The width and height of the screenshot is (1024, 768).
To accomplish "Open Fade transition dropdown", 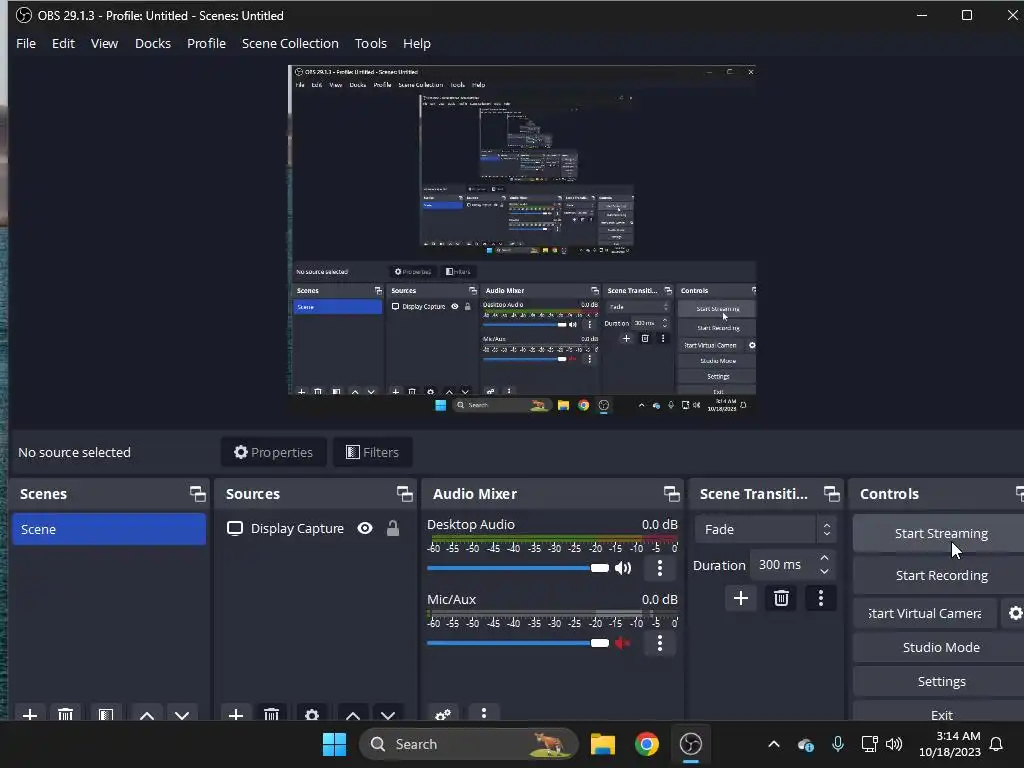I will tap(765, 529).
